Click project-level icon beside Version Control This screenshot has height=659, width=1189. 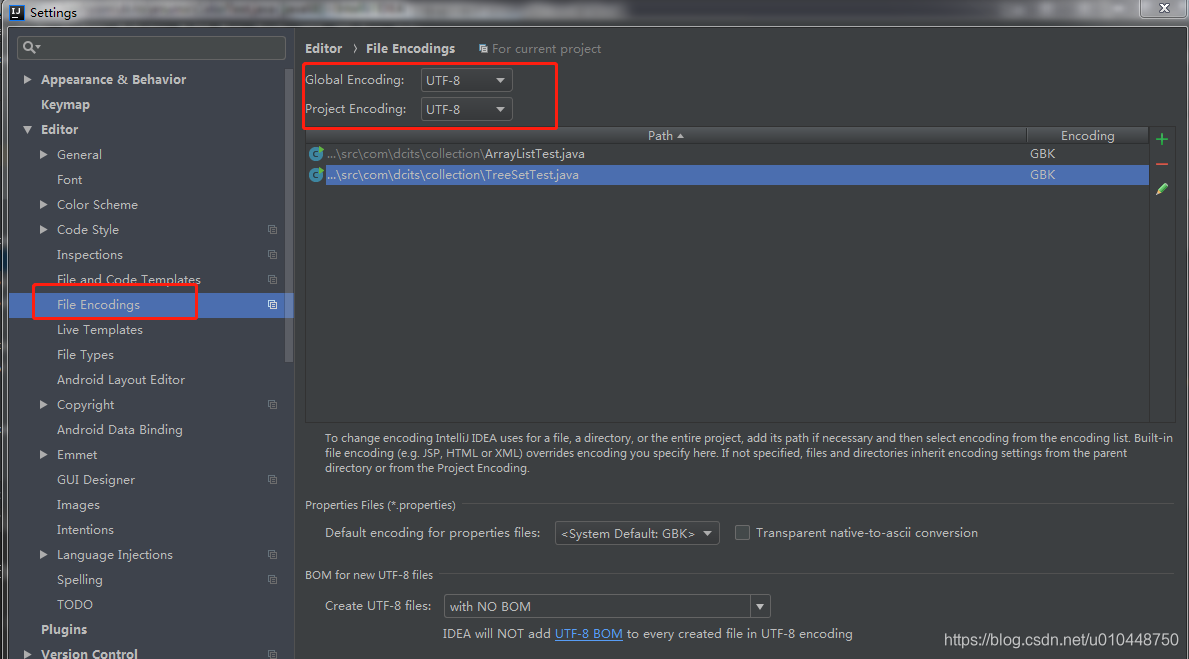272,654
